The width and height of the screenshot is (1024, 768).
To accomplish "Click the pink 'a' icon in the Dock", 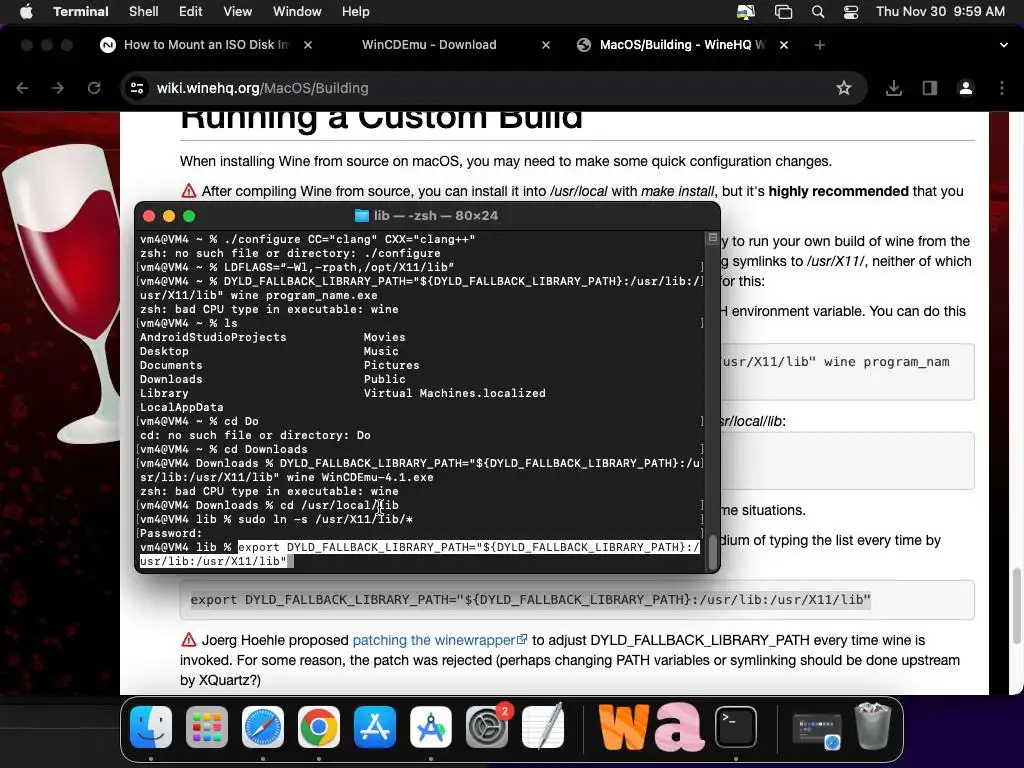I will (x=679, y=727).
